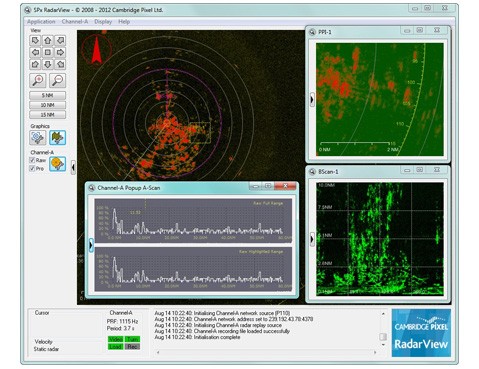The image size is (479, 369).
Task: Click the A-Scan popup window icon
Action: coord(92,188)
